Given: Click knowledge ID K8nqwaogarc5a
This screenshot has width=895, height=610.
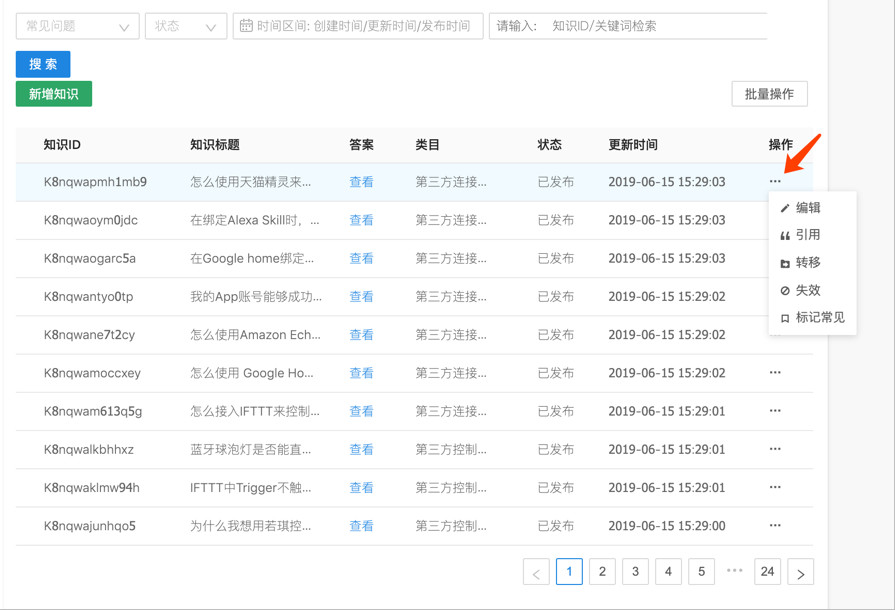Looking at the screenshot, I should [90, 258].
